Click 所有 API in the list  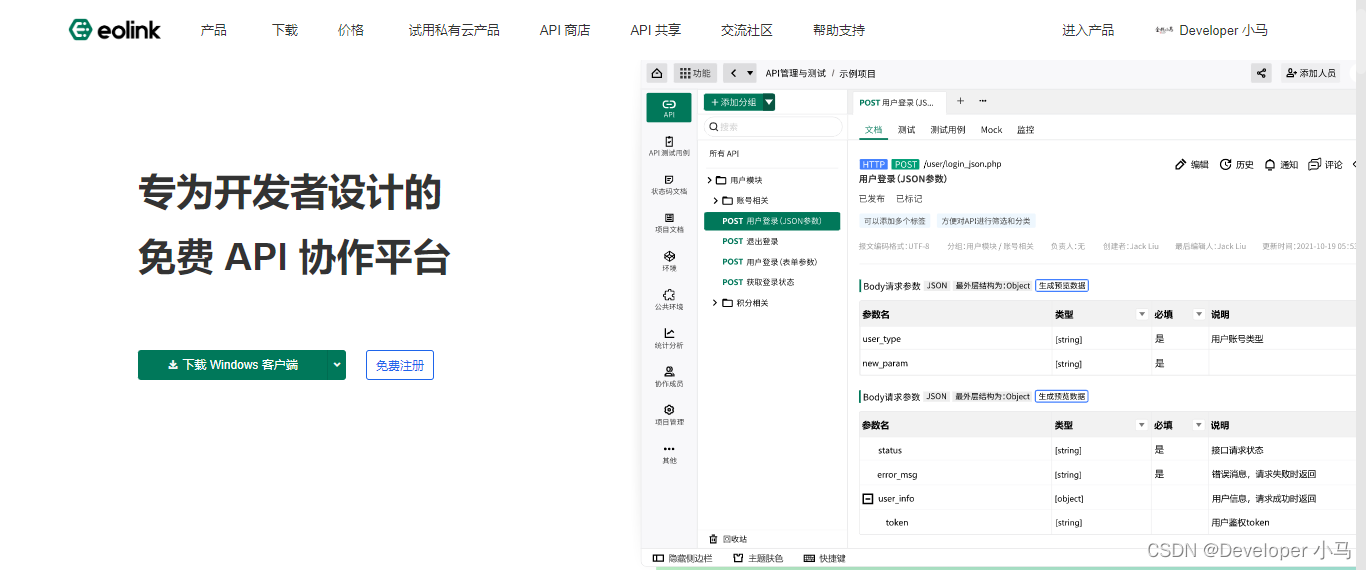[x=724, y=153]
